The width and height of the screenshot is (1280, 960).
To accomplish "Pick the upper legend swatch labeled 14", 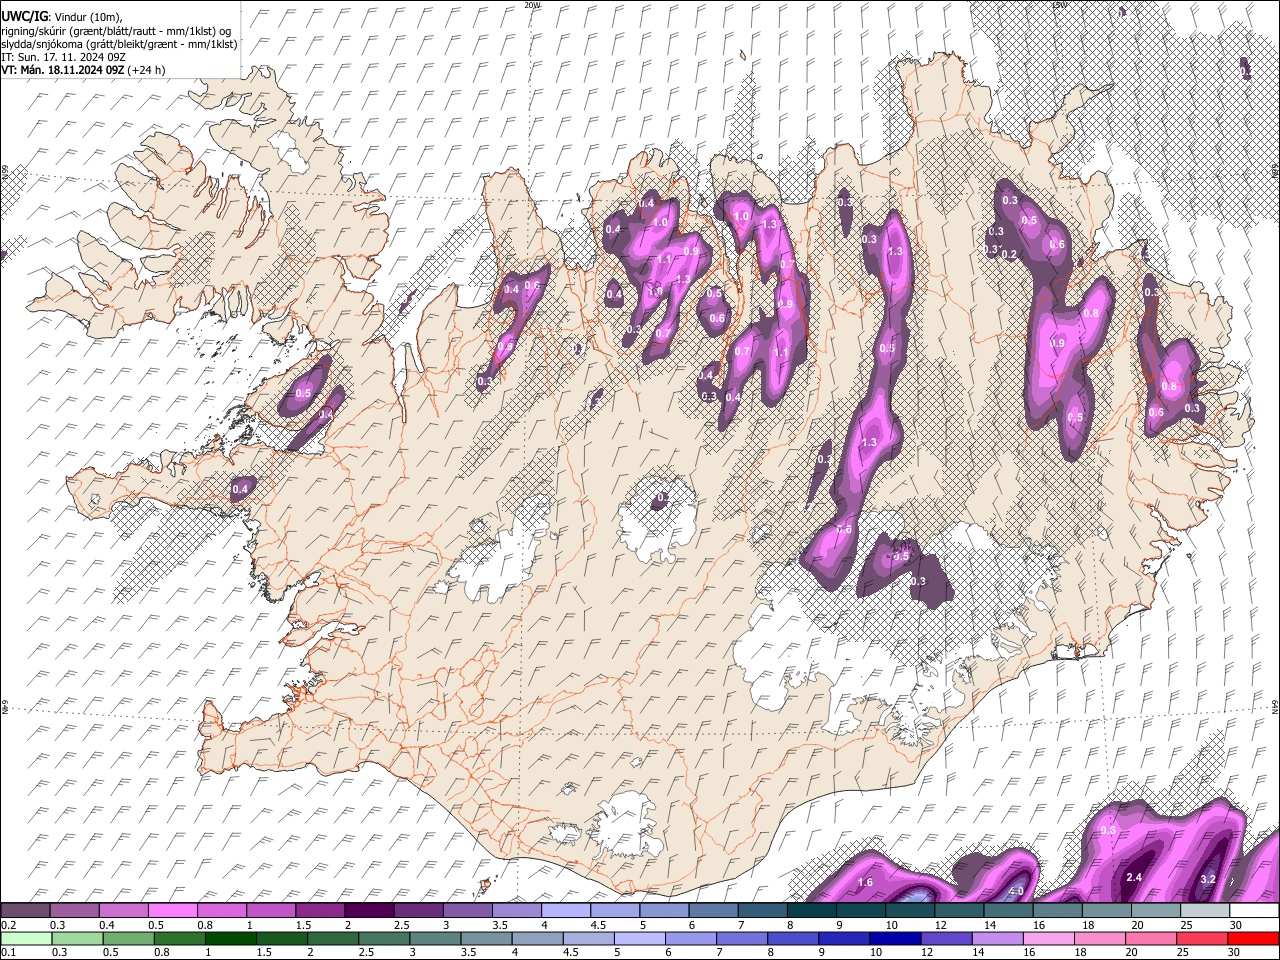I will click(x=1008, y=910).
